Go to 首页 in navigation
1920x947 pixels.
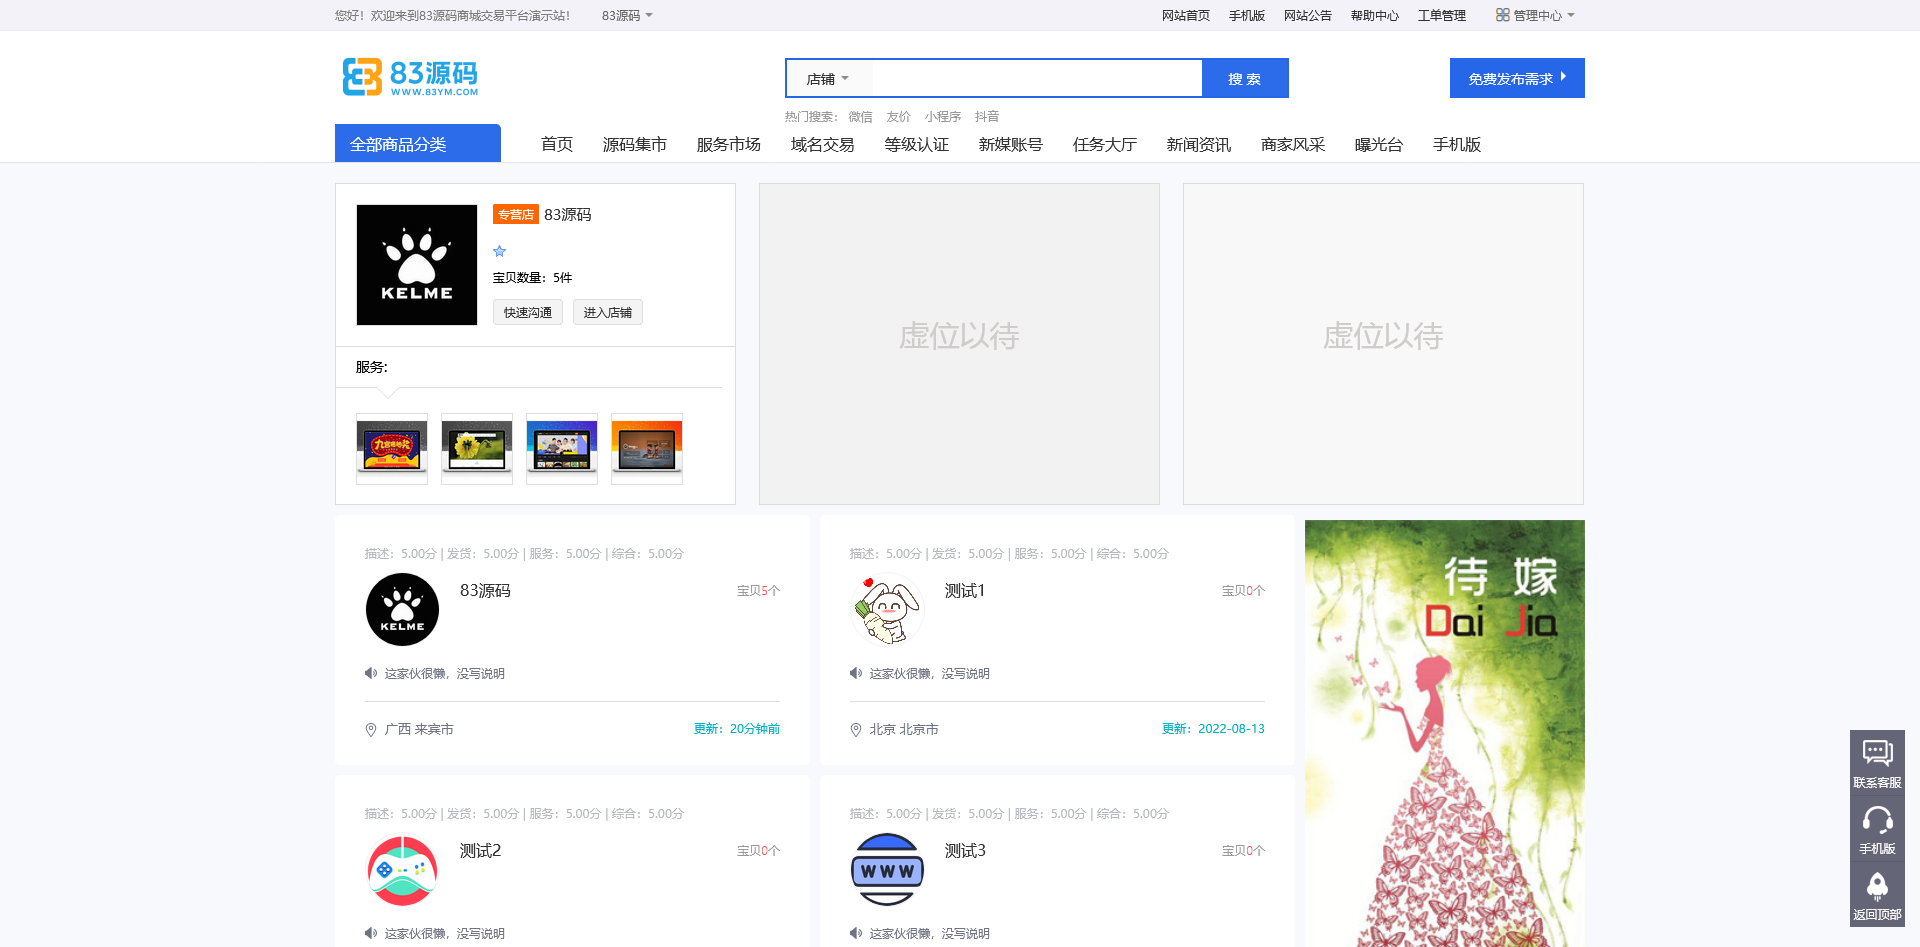point(557,144)
